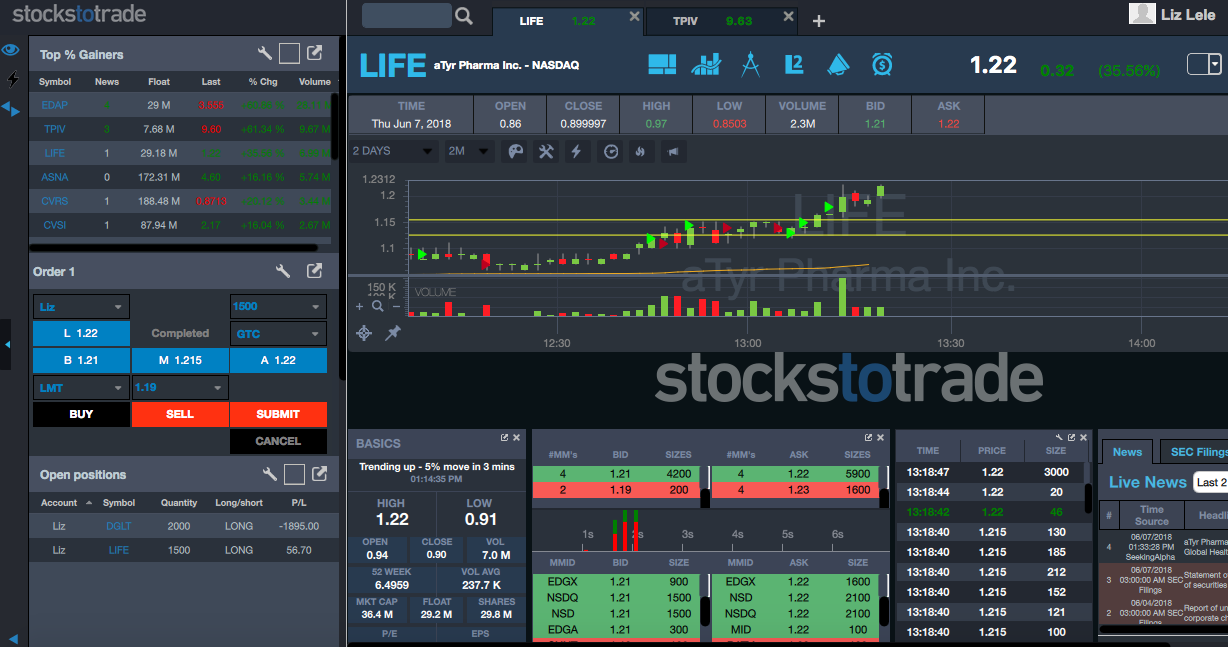The image size is (1228, 647).
Task: Open chart tools wrench-and-hammer icon
Action: tap(546, 151)
